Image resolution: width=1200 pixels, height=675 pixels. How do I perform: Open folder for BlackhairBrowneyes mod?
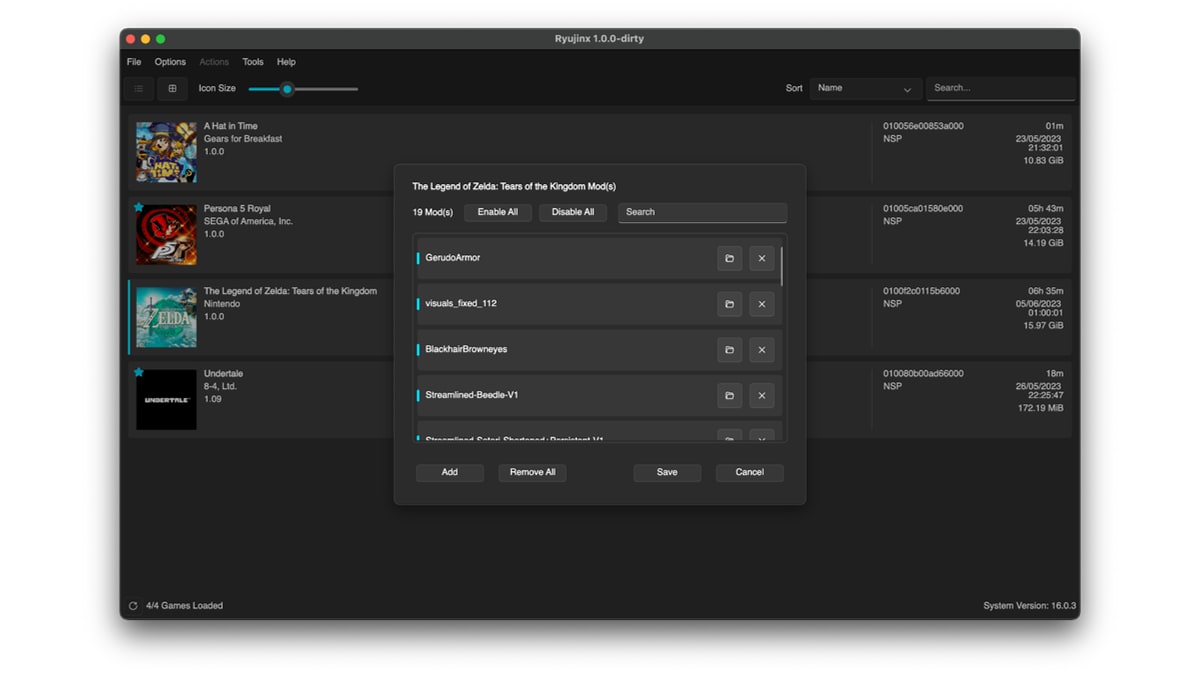click(729, 350)
